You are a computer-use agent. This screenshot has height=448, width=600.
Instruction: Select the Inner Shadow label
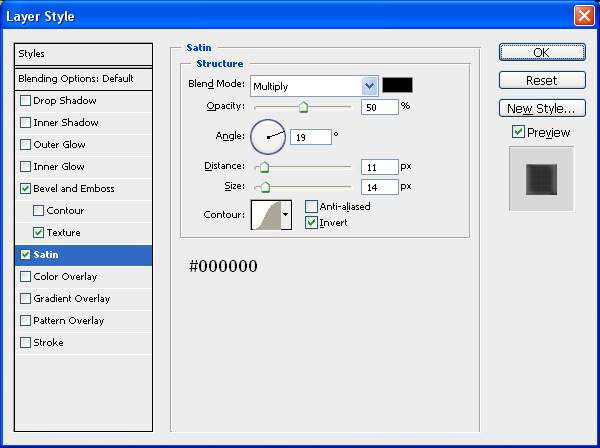tap(66, 122)
